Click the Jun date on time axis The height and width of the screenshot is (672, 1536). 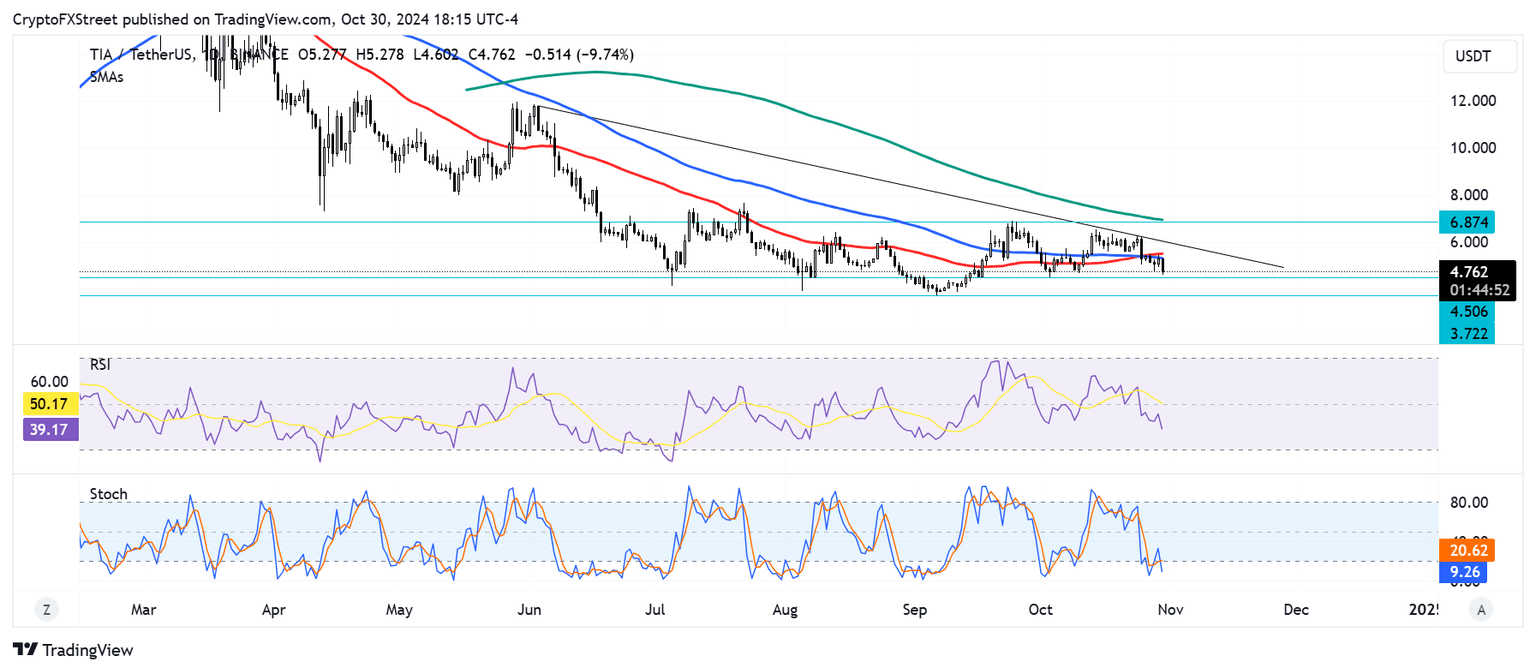click(530, 609)
